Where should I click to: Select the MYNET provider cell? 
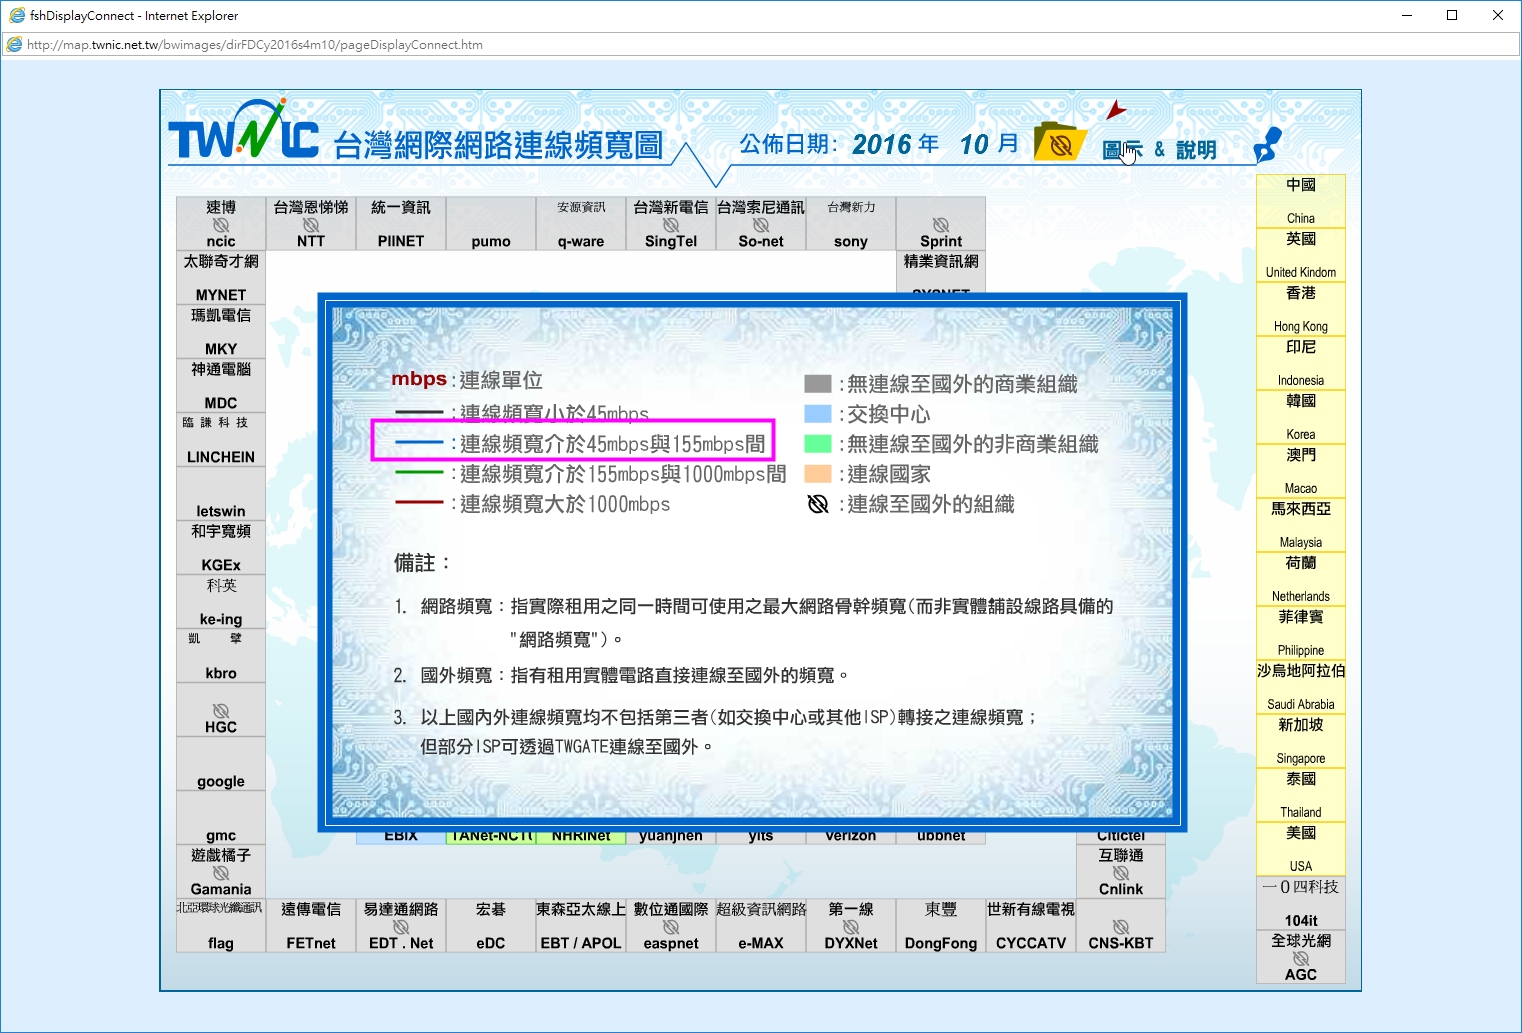pyautogui.click(x=221, y=277)
